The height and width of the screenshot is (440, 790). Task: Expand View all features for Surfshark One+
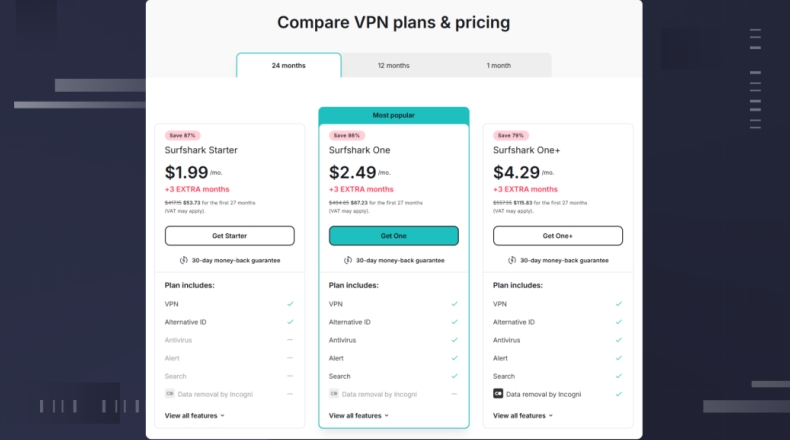pos(522,415)
